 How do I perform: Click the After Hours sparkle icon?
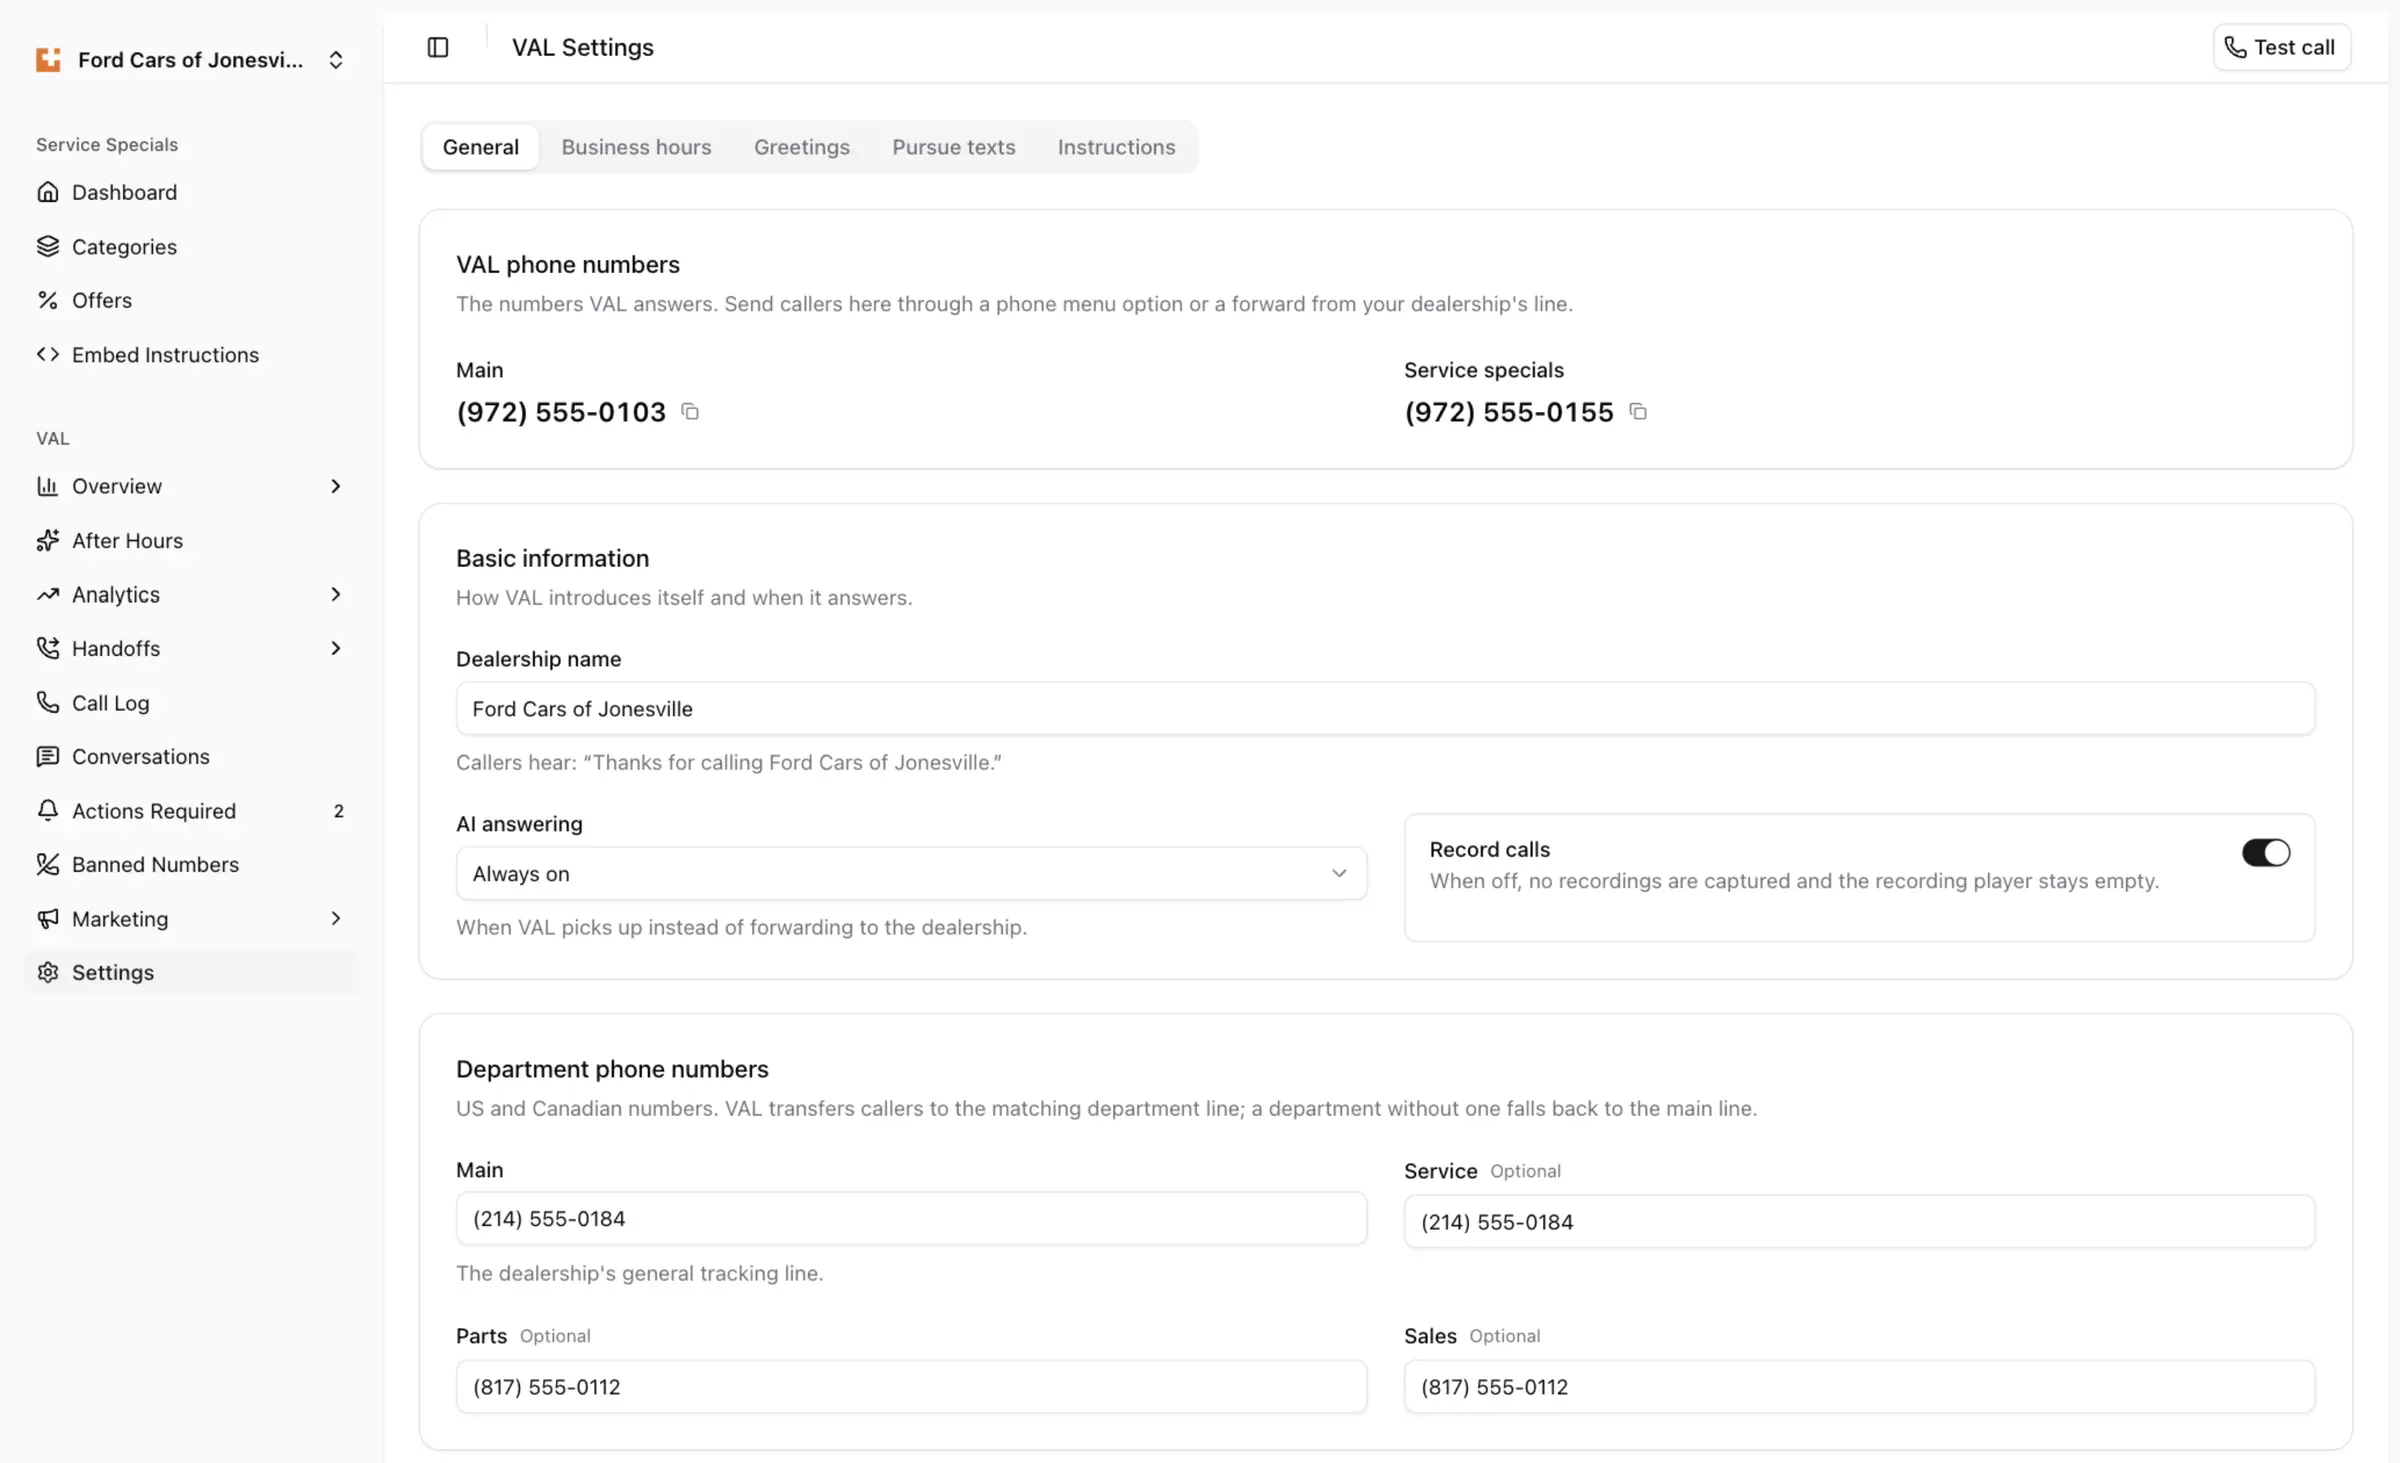coord(47,540)
